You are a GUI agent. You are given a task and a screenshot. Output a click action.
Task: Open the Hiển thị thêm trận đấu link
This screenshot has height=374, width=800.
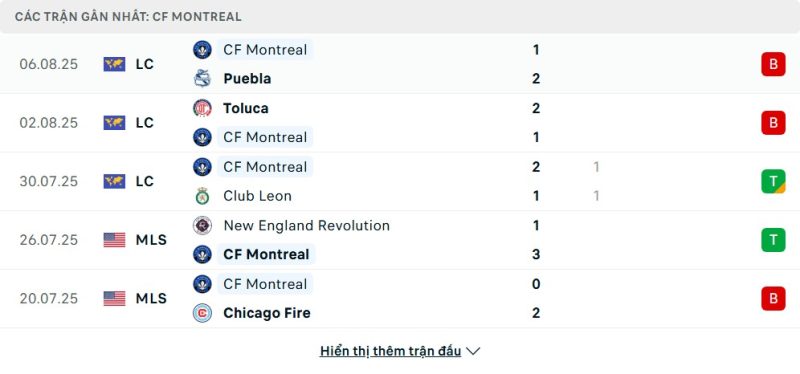390,351
